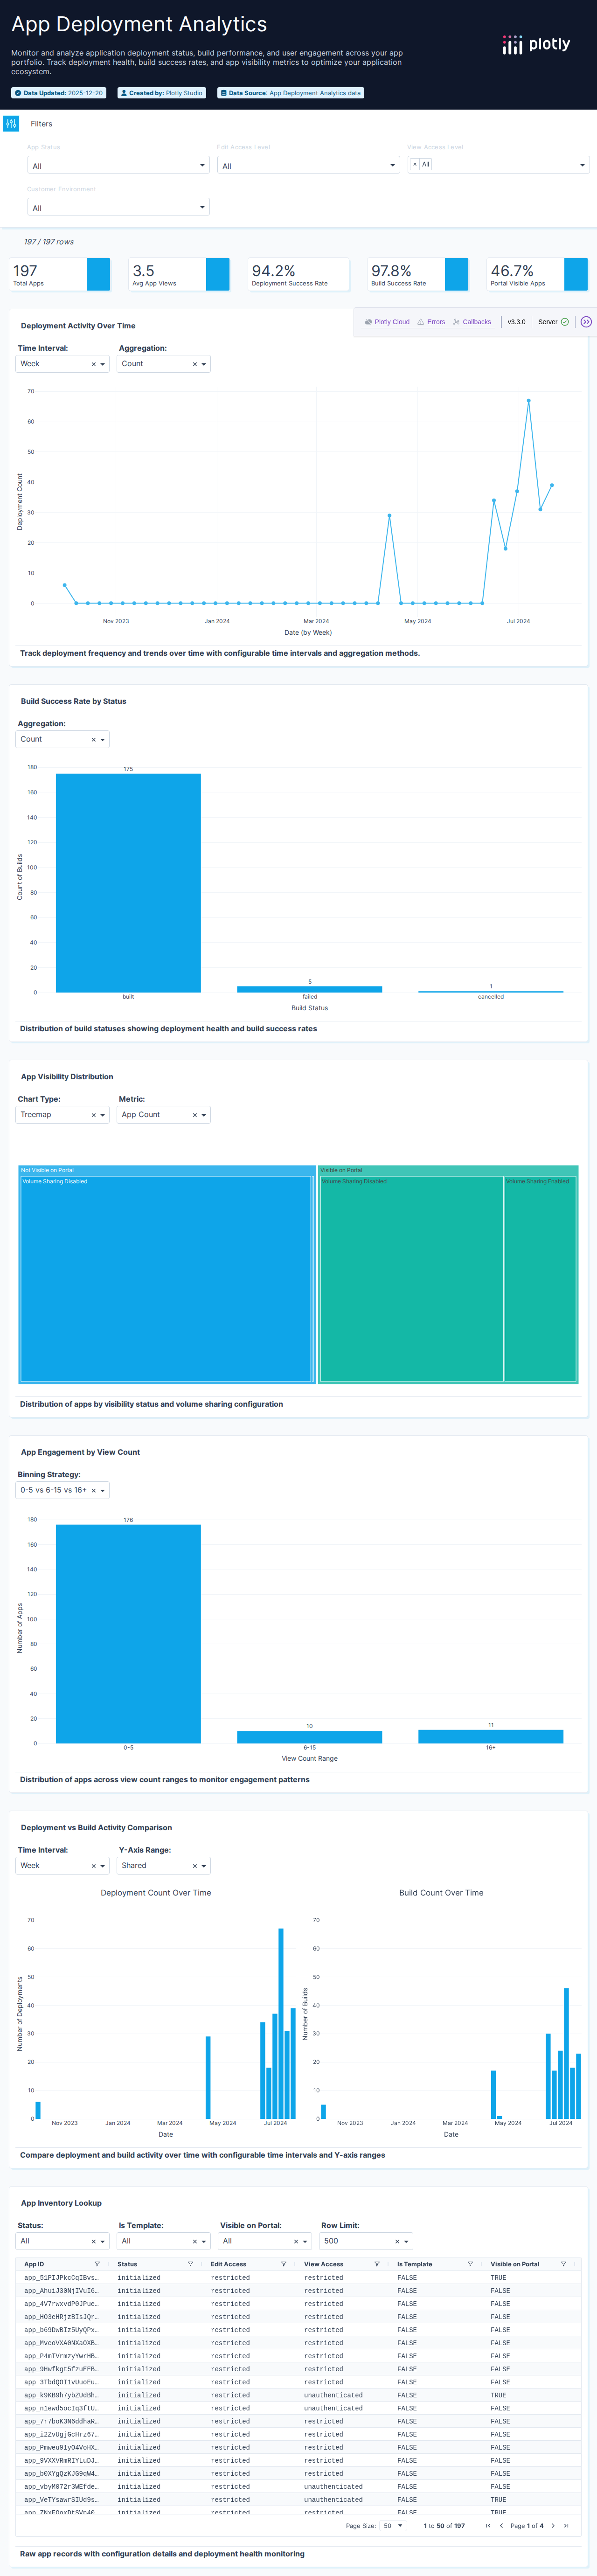
Task: Open the Edit Access Level dropdown
Action: tap(308, 166)
